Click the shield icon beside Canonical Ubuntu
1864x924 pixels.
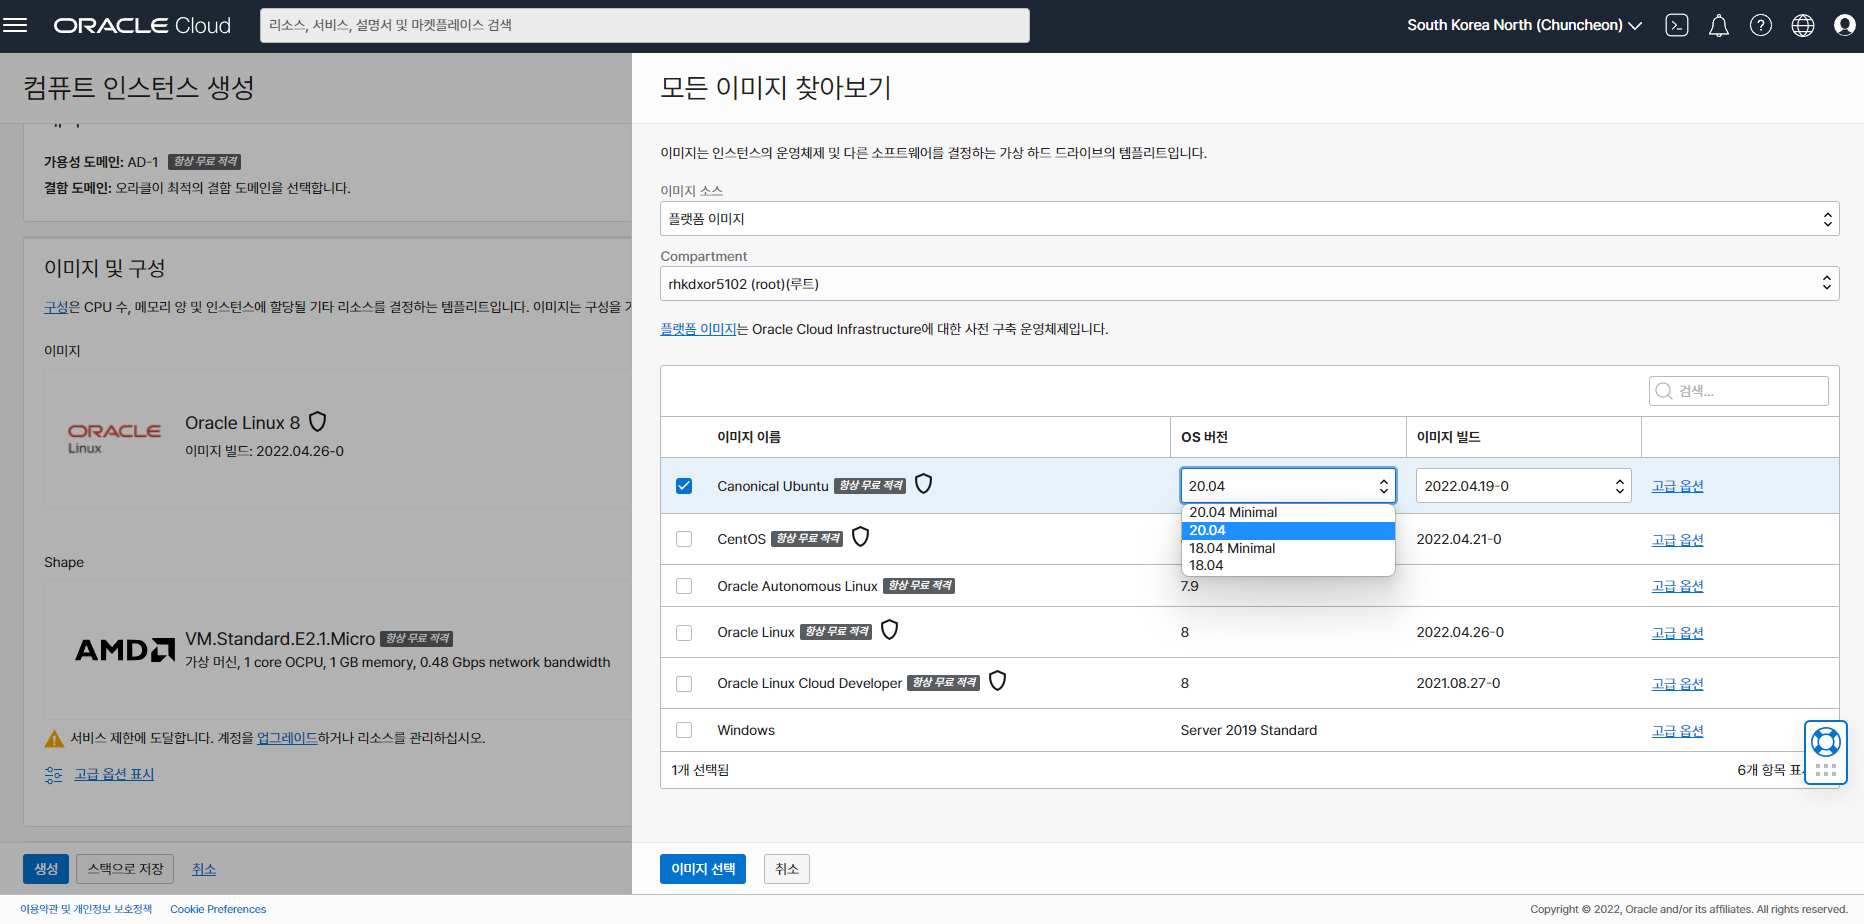pyautogui.click(x=924, y=484)
